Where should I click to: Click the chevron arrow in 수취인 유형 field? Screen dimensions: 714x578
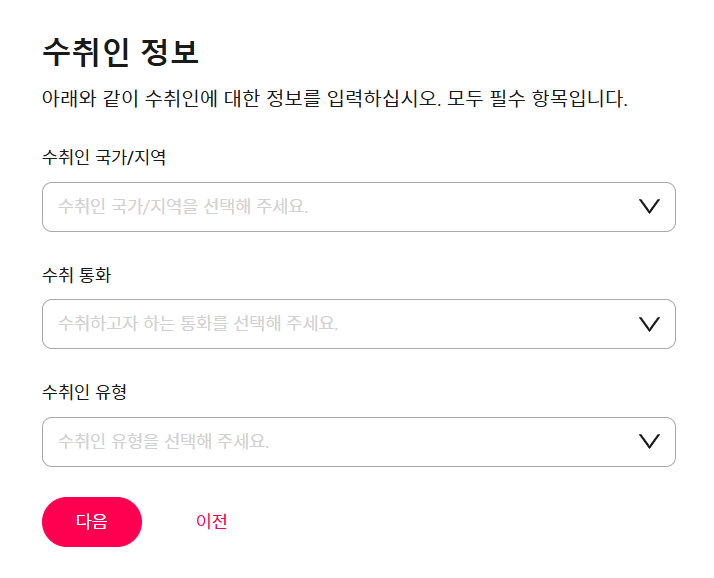pyautogui.click(x=649, y=441)
